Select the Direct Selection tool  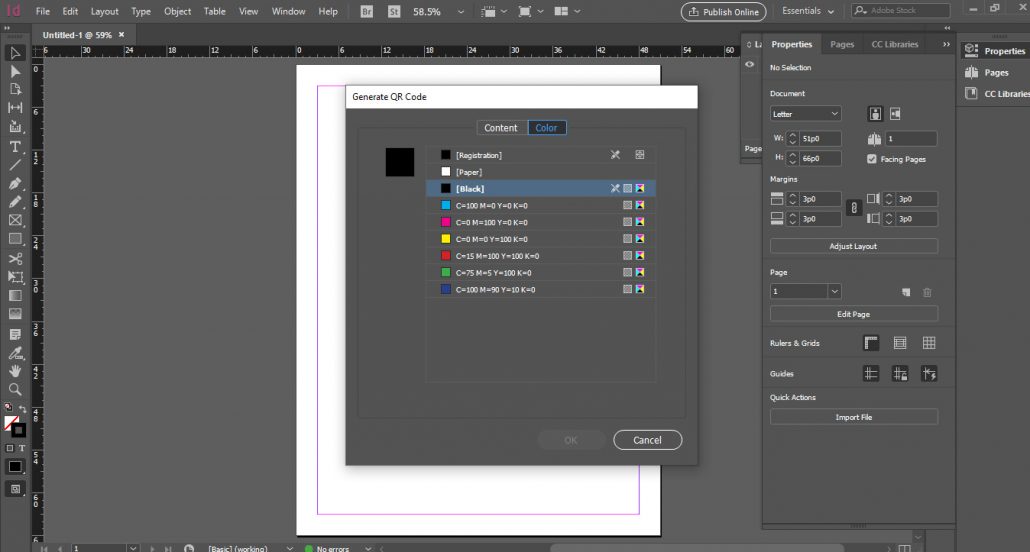point(15,71)
